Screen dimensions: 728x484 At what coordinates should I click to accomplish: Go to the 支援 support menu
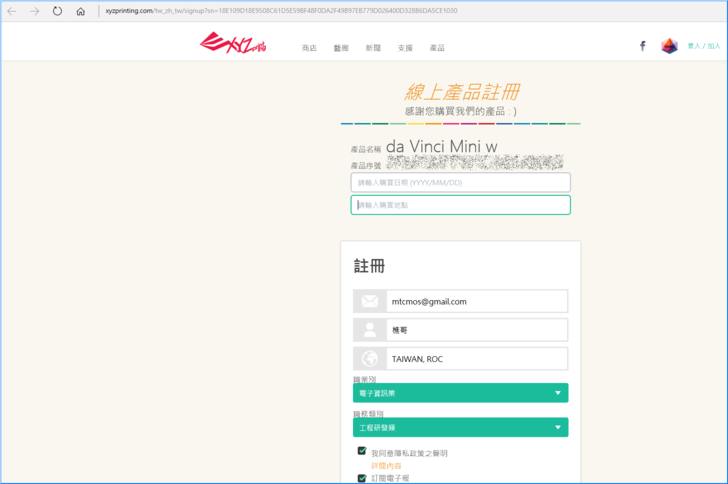click(404, 48)
